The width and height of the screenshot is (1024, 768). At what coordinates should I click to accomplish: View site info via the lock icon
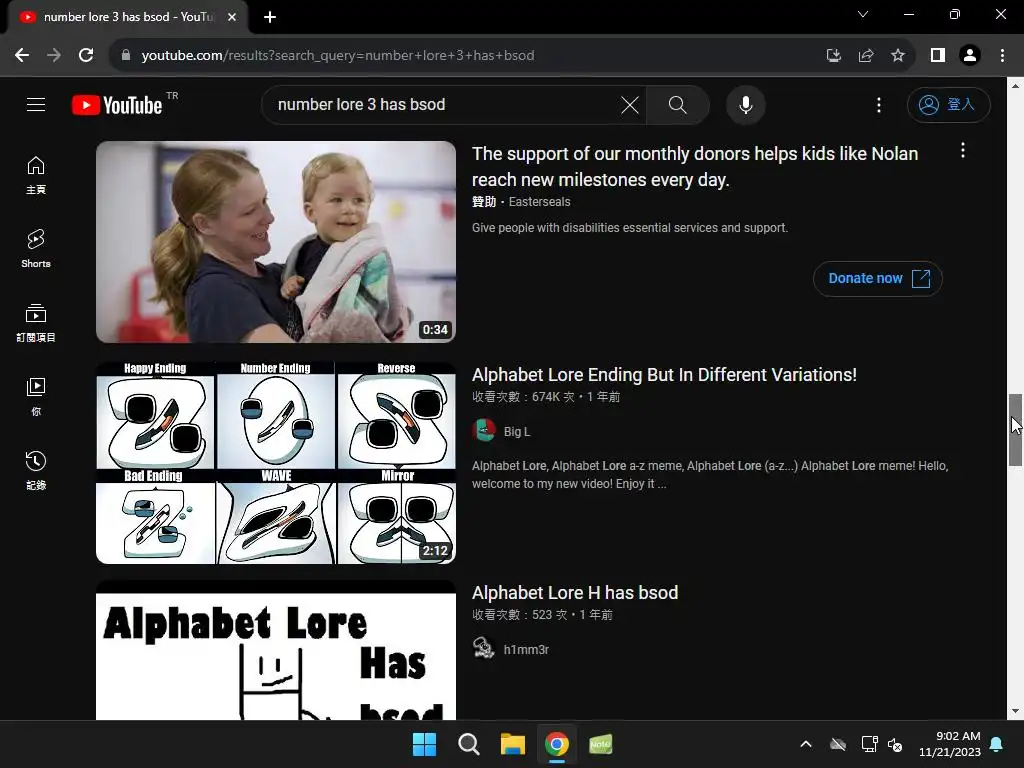click(126, 56)
